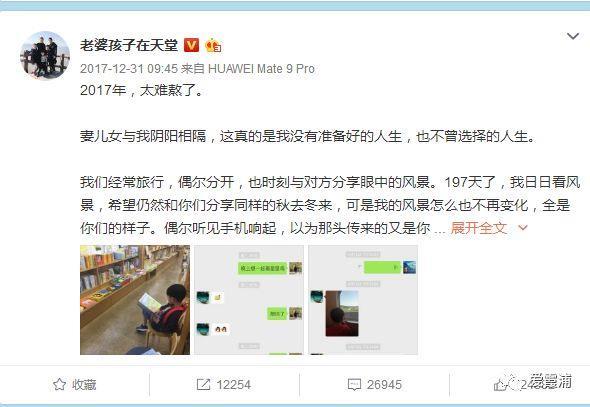This screenshot has height=407, width=590.
Task: Open comments count 26945
Action: tap(384, 385)
